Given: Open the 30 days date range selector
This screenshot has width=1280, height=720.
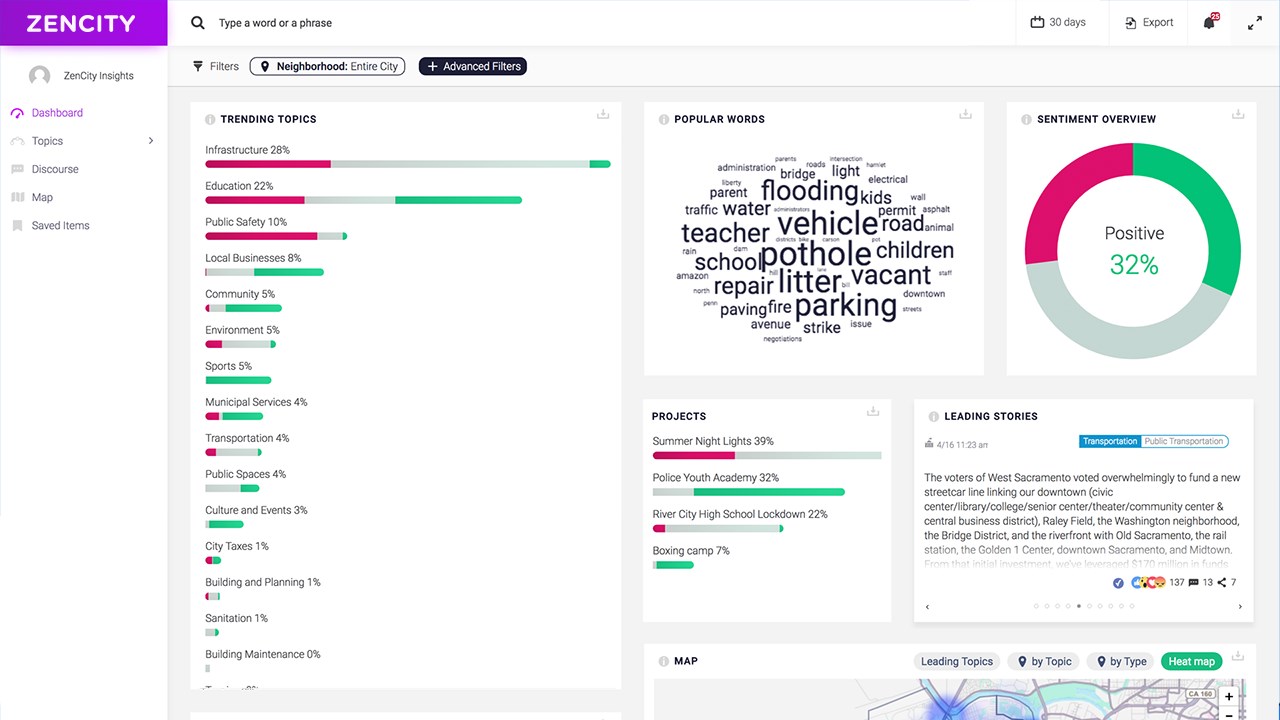Looking at the screenshot, I should pos(1058,23).
